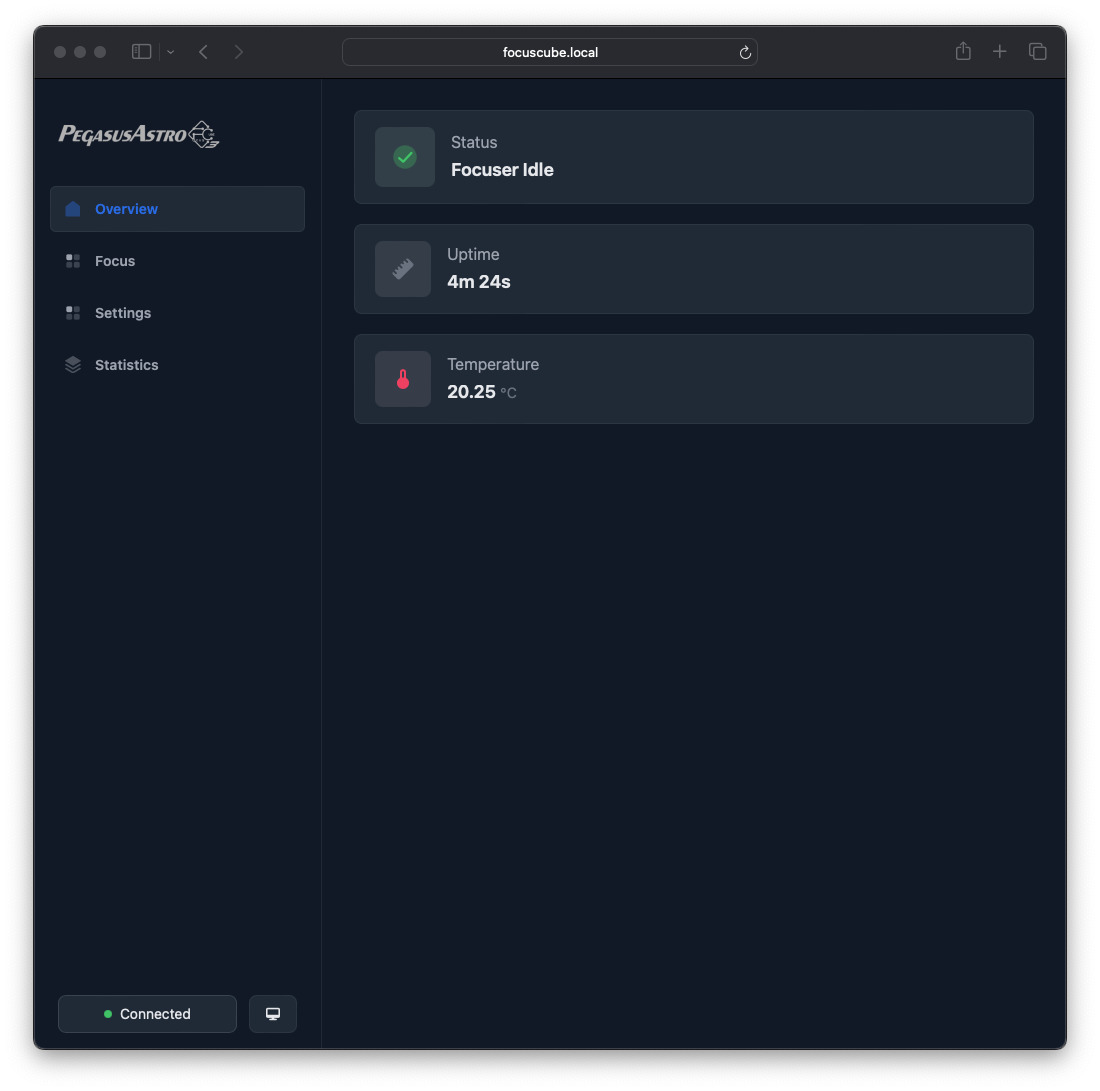View the Statistics section
This screenshot has width=1100, height=1091.
pos(177,365)
